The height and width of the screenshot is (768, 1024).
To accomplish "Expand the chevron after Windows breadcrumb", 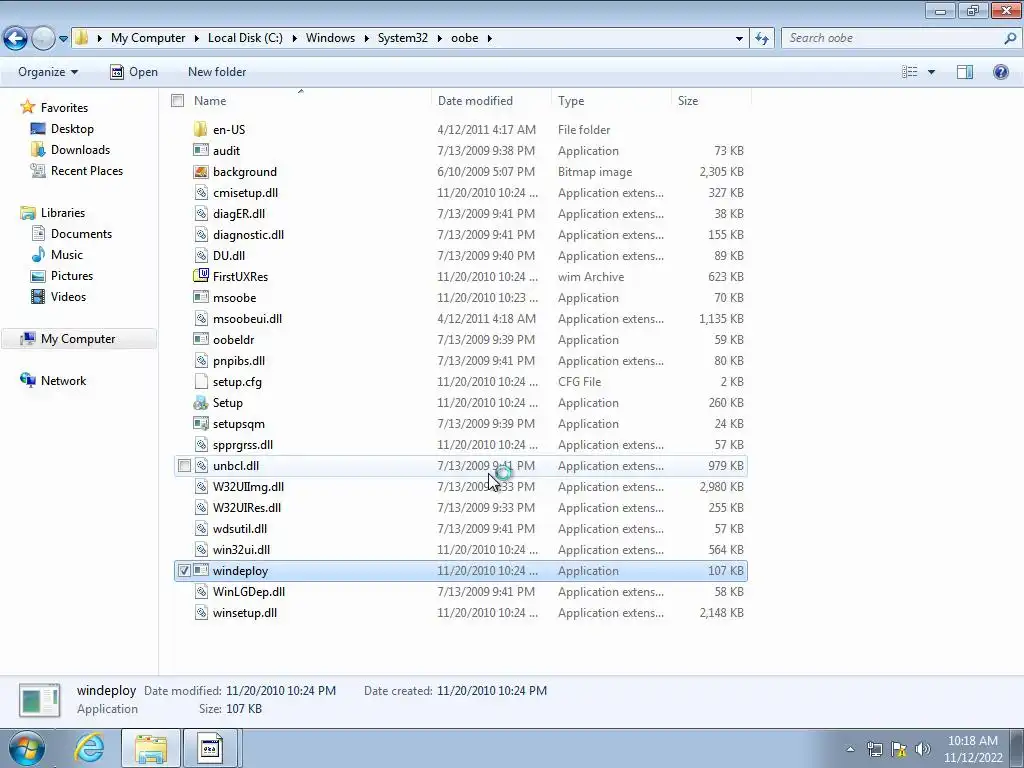I will pos(366,38).
